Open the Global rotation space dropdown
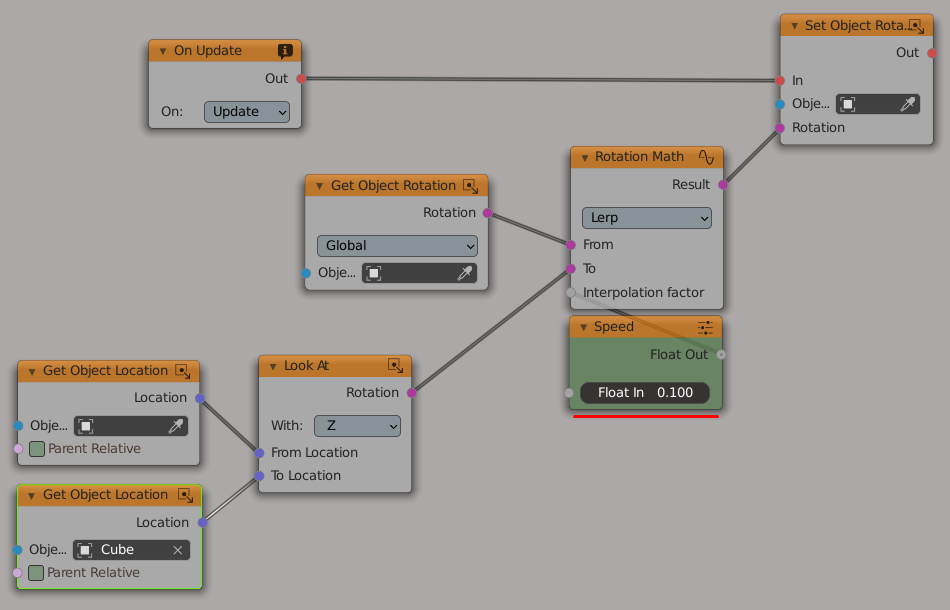950x610 pixels. click(396, 245)
